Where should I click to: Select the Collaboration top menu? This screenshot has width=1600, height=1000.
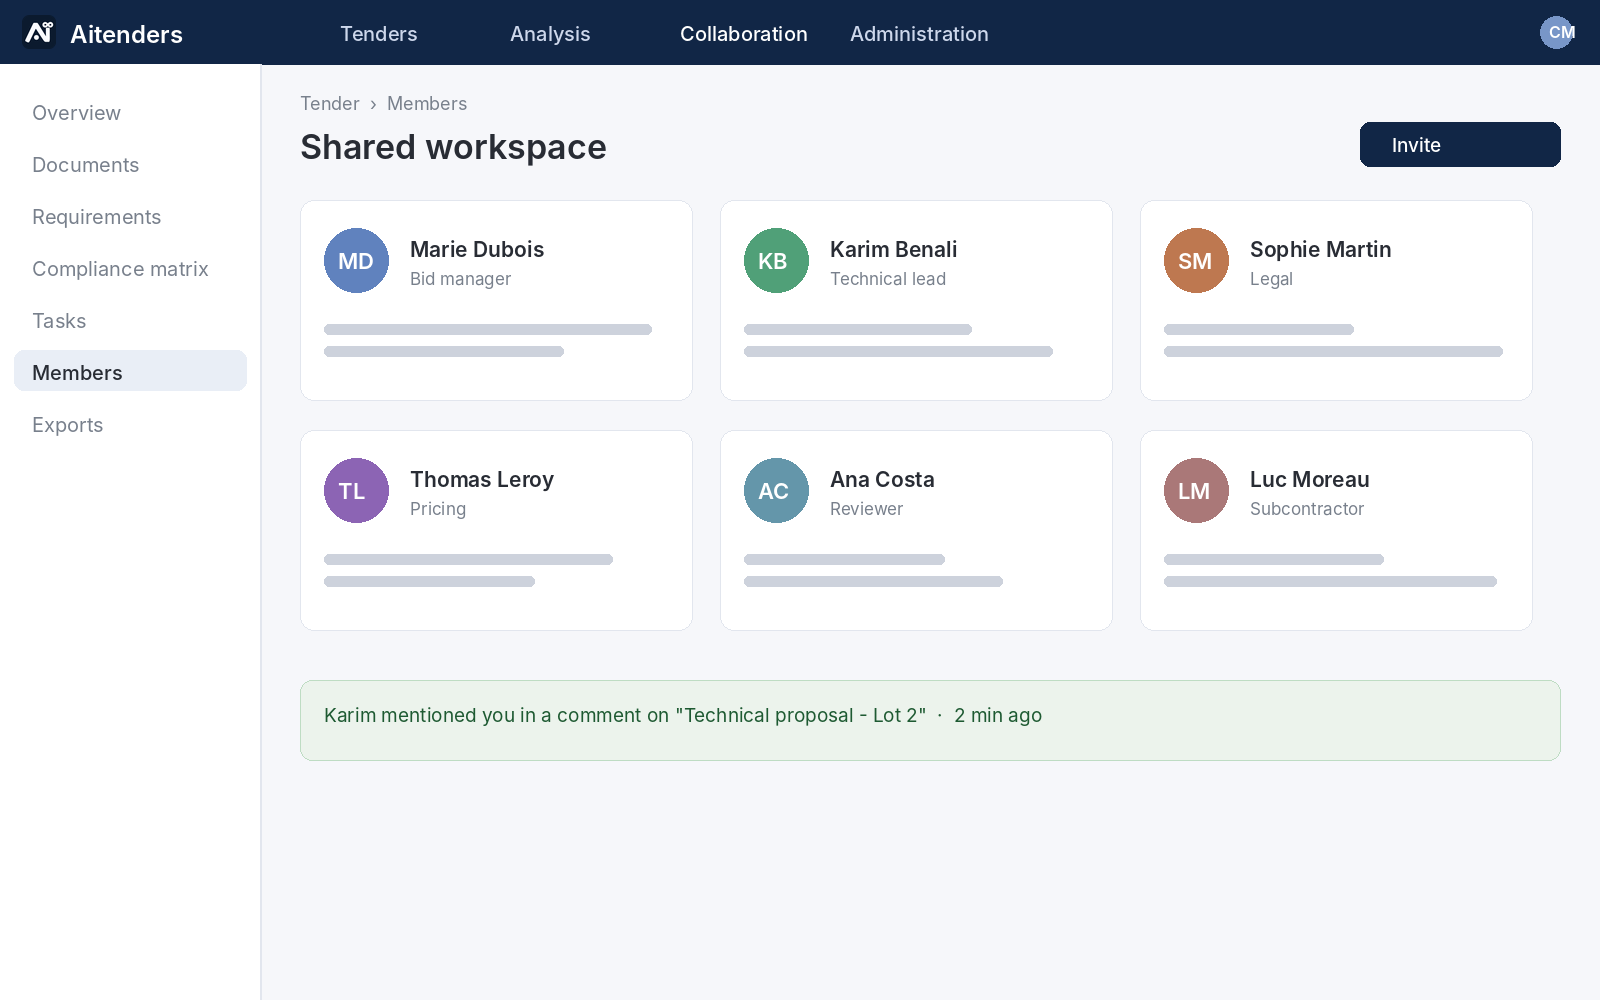[x=744, y=34]
